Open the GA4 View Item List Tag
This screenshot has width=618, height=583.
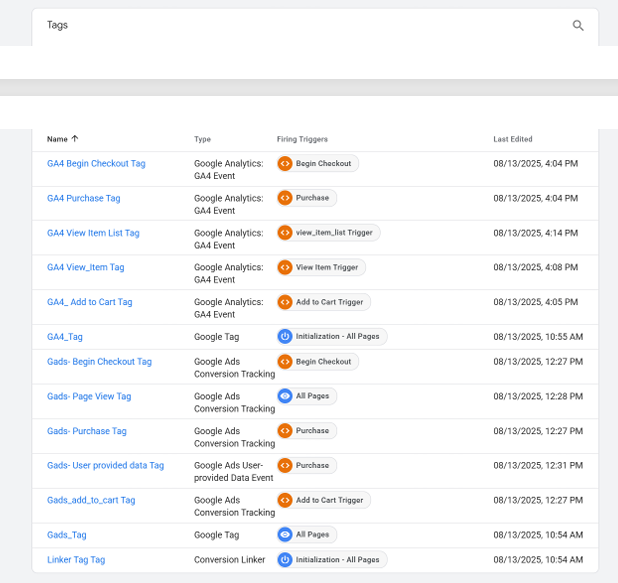point(93,233)
